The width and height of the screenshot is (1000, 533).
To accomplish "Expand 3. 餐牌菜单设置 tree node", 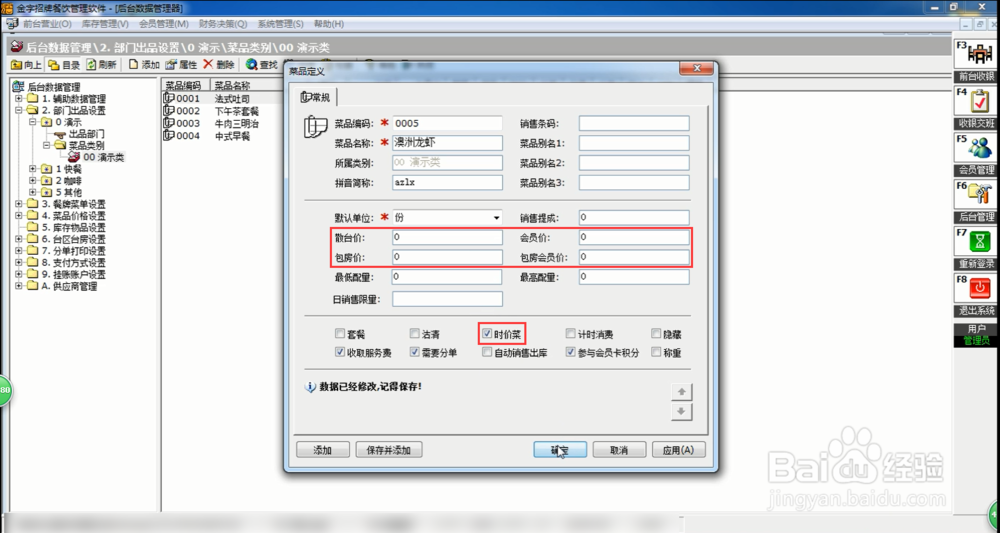I will pyautogui.click(x=18, y=204).
